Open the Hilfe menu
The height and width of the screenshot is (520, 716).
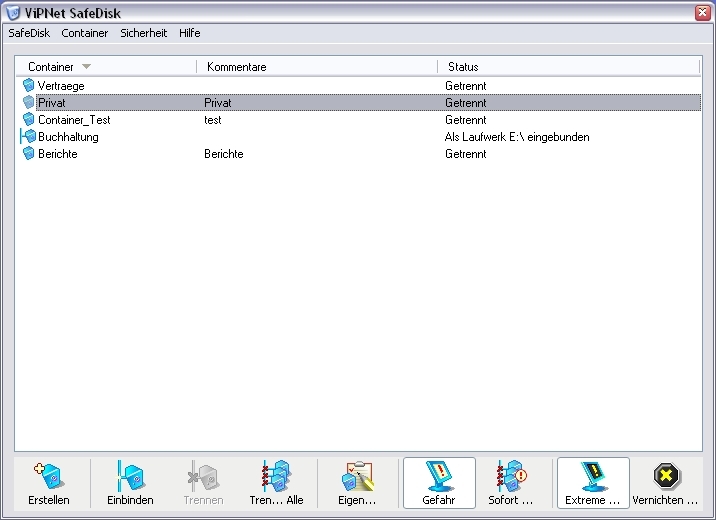(x=190, y=33)
